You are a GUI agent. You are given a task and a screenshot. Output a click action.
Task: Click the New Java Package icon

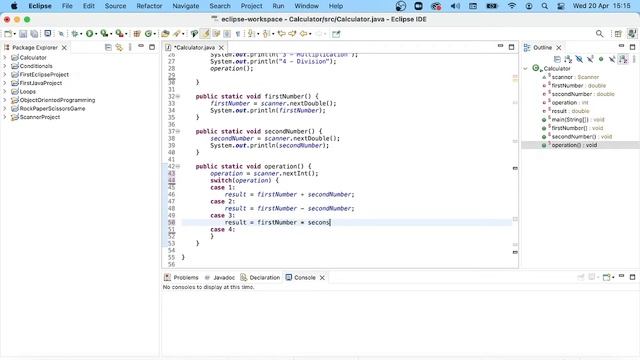(x=137, y=34)
